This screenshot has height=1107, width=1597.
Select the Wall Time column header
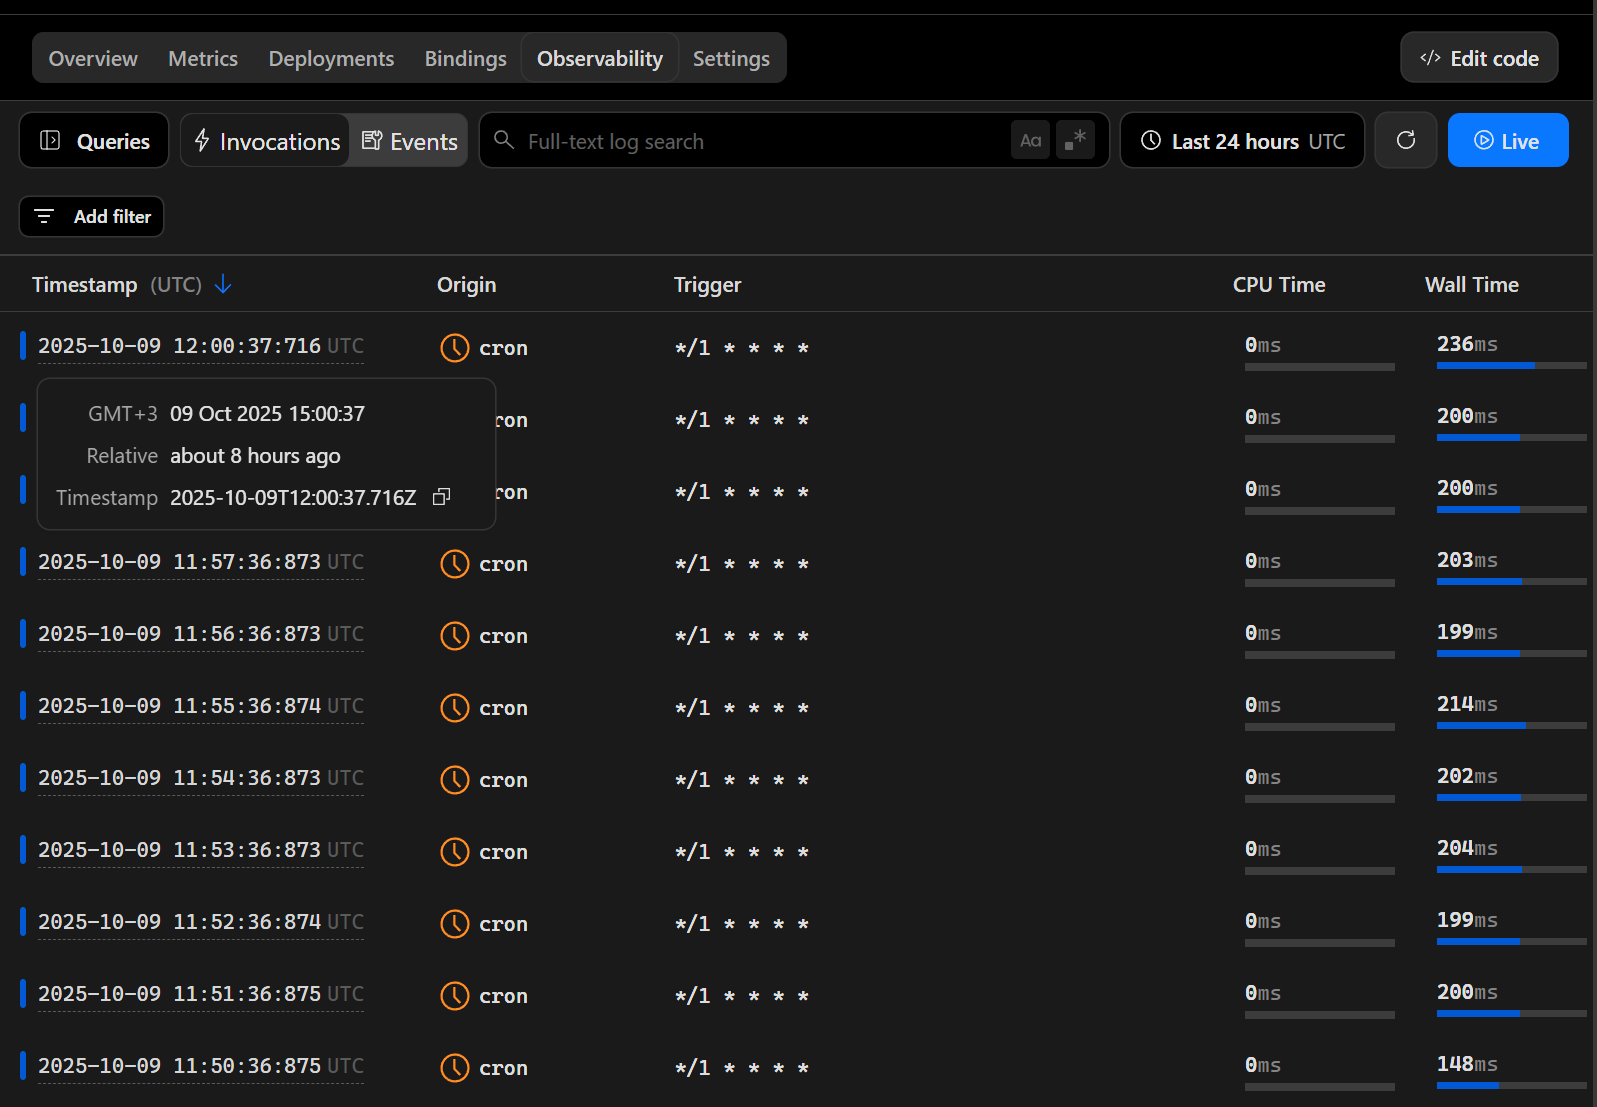pos(1472,285)
